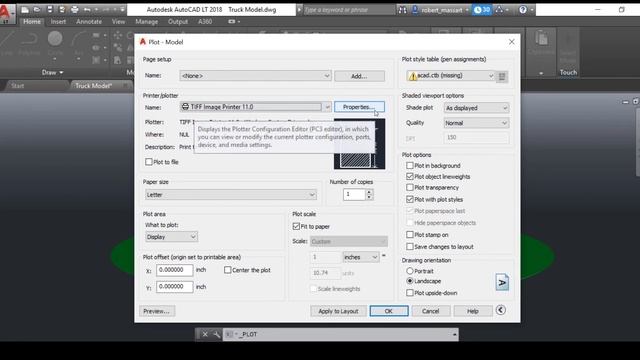The height and width of the screenshot is (360, 640).
Task: Click the ribbon minimize toggle icon
Action: click(x=232, y=22)
